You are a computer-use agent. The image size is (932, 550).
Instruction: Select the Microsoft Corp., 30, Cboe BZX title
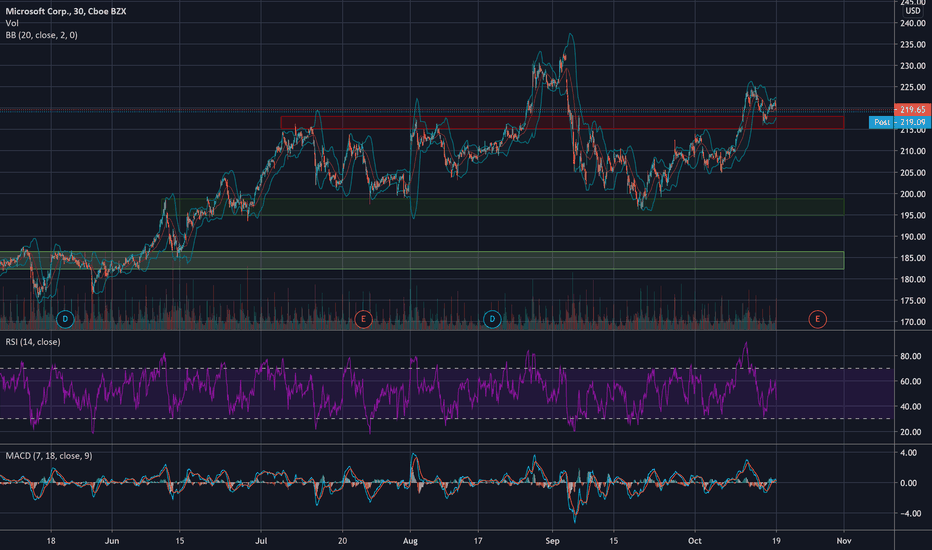pyautogui.click(x=66, y=11)
